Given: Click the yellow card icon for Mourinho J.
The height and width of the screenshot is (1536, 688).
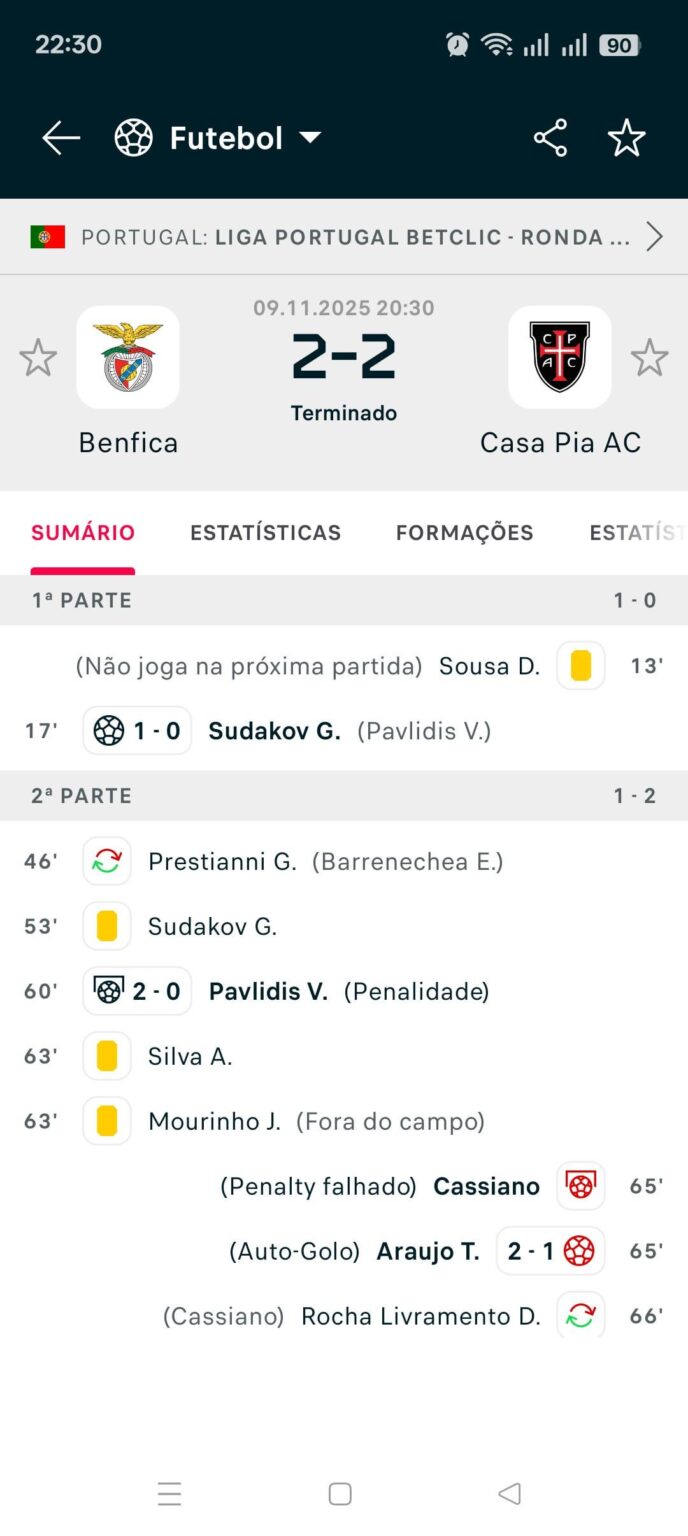Looking at the screenshot, I should tap(106, 1121).
